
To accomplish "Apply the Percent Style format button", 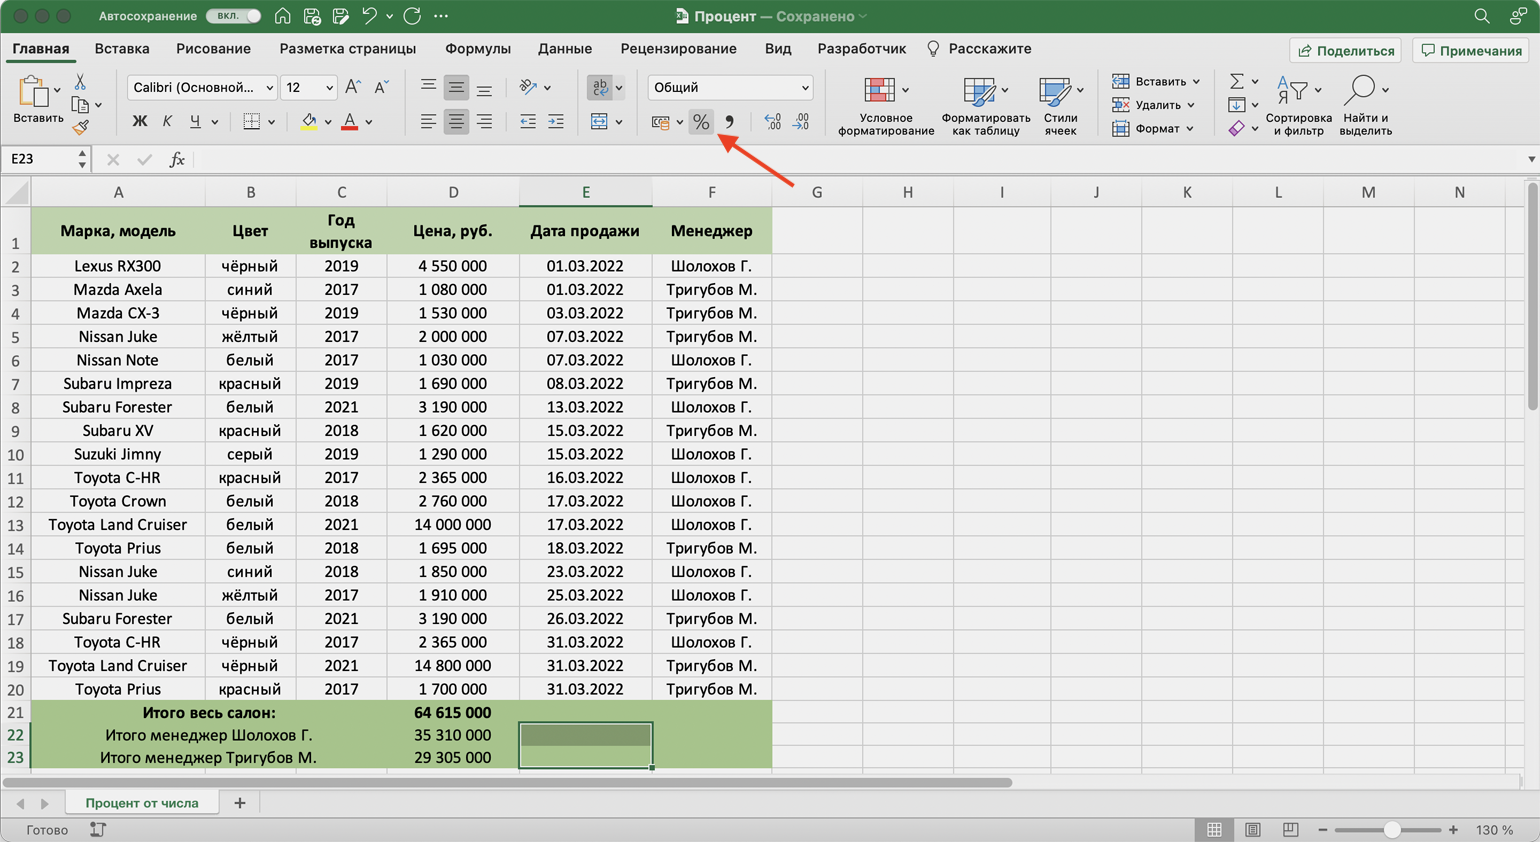I will [701, 122].
